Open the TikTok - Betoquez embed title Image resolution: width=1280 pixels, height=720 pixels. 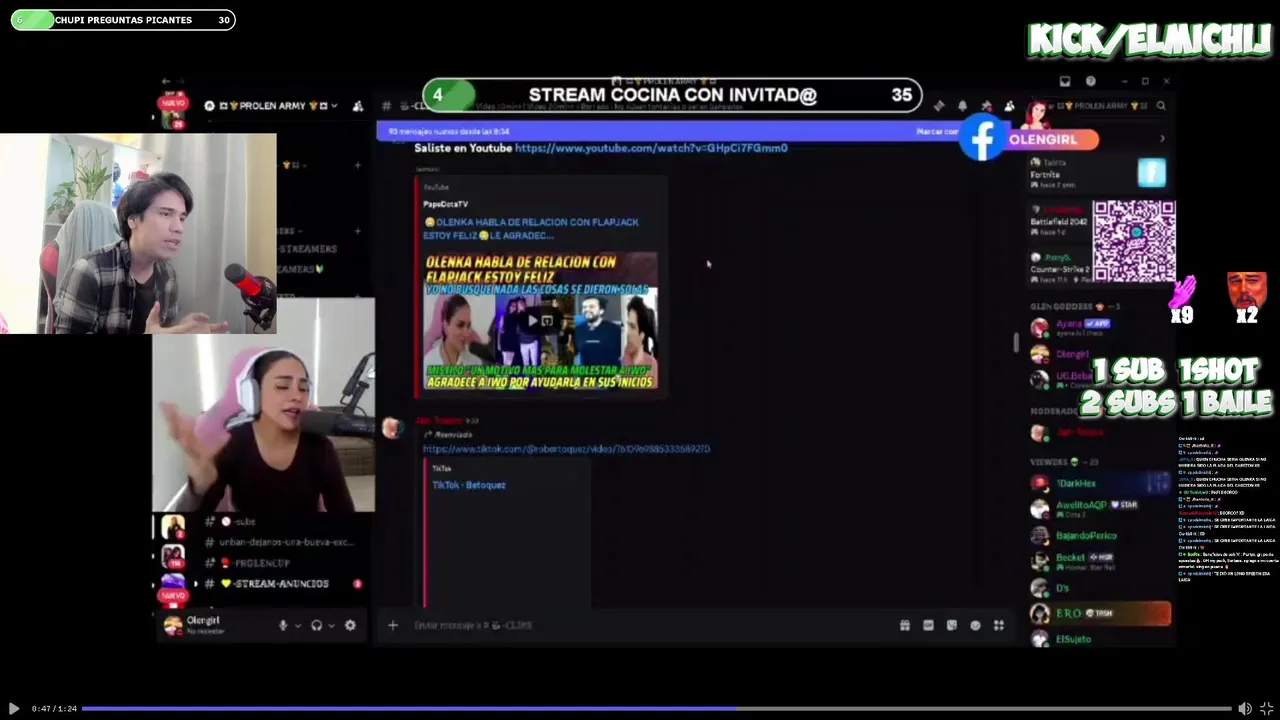(x=469, y=485)
